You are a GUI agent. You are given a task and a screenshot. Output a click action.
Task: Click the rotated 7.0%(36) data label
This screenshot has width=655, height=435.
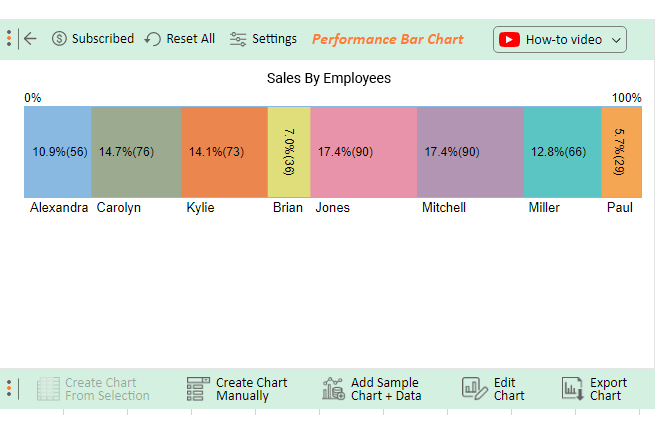pyautogui.click(x=289, y=152)
